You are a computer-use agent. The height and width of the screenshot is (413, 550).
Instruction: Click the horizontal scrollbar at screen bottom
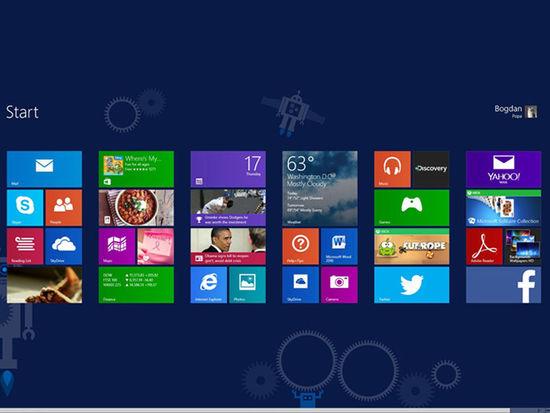coord(255,410)
